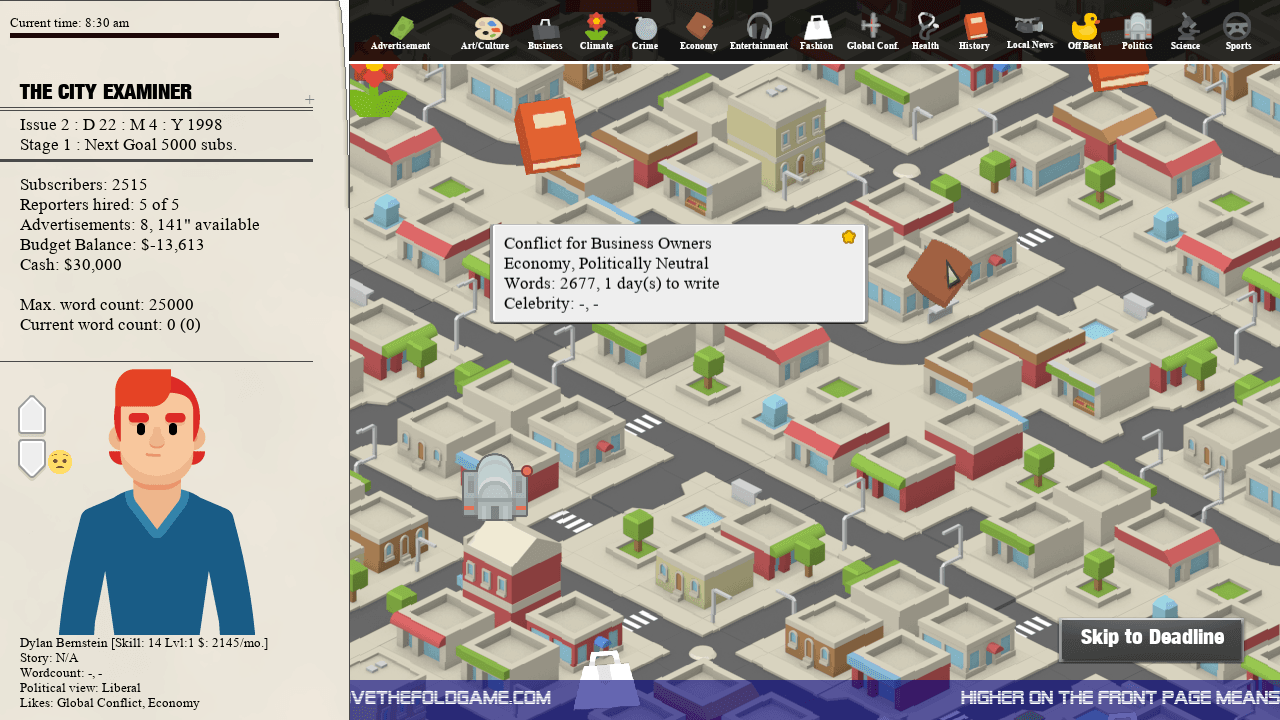1280x720 pixels.
Task: Click the time progress bar under current time
Action: tap(144, 36)
